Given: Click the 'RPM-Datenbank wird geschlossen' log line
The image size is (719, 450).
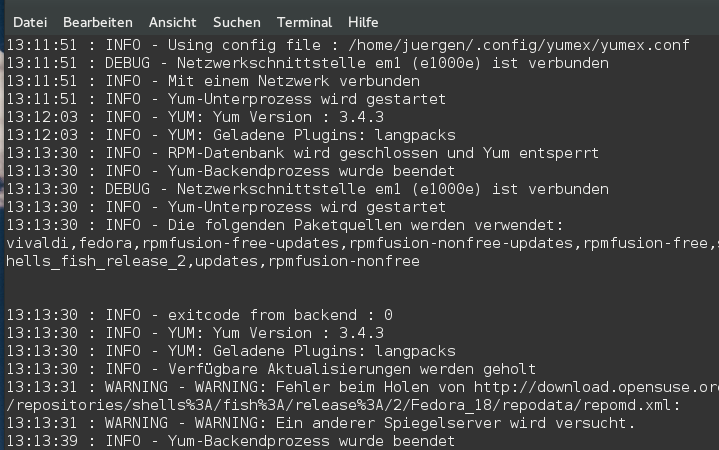Looking at the screenshot, I should (x=303, y=153).
